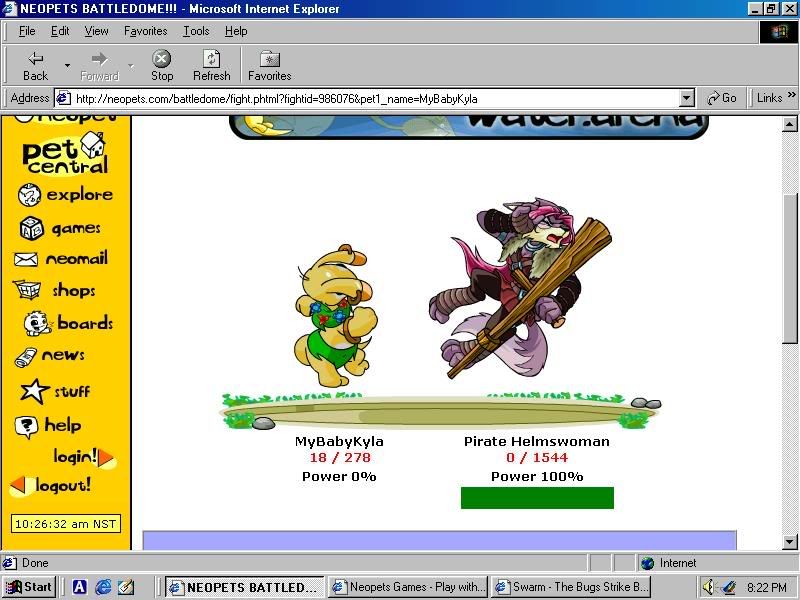Screen dimensions: 800x600
Task: Click the Back arrow toolbar button
Action: click(x=35, y=66)
